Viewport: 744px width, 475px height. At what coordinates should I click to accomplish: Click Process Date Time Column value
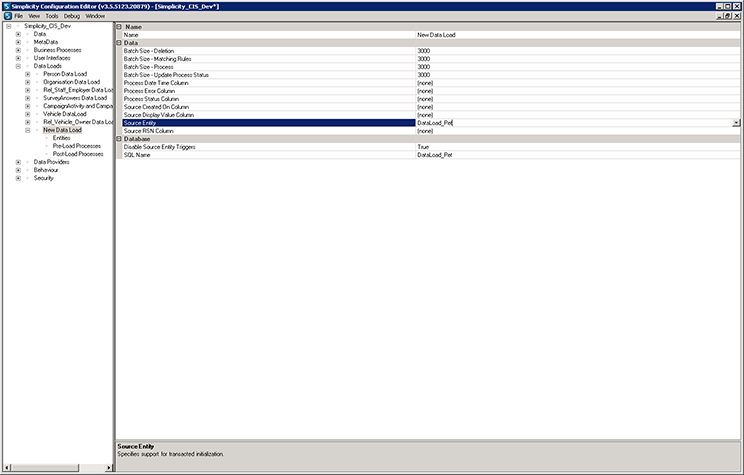577,83
